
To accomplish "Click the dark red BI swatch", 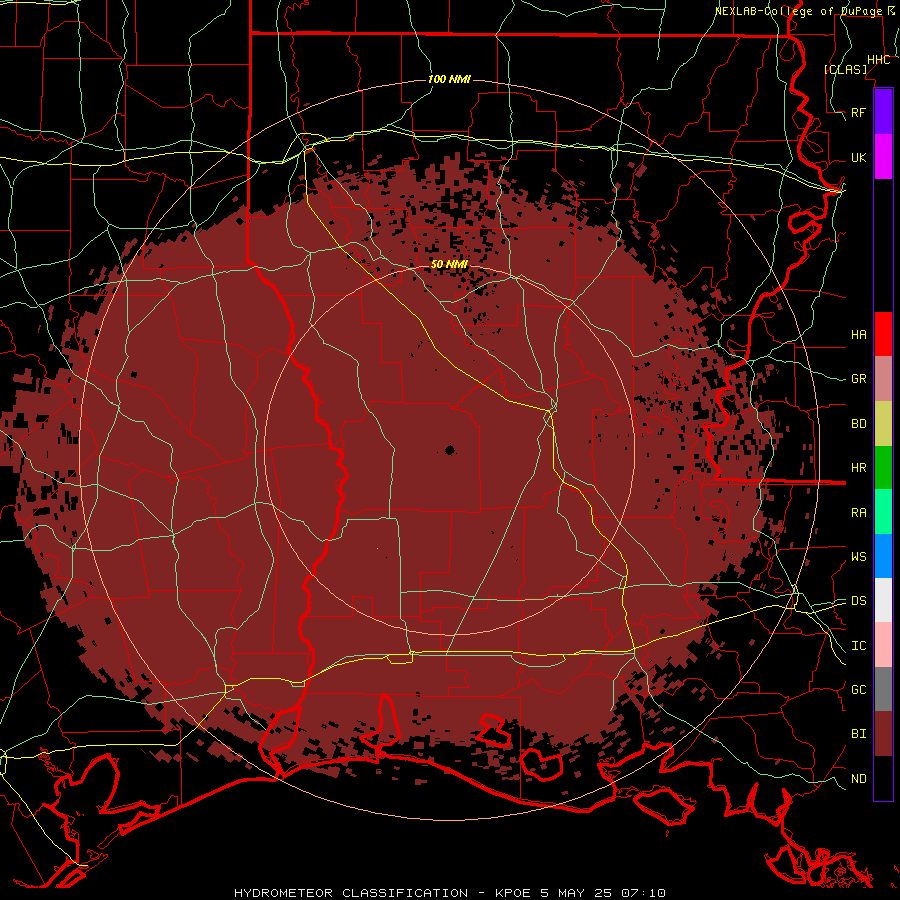I will click(x=883, y=734).
